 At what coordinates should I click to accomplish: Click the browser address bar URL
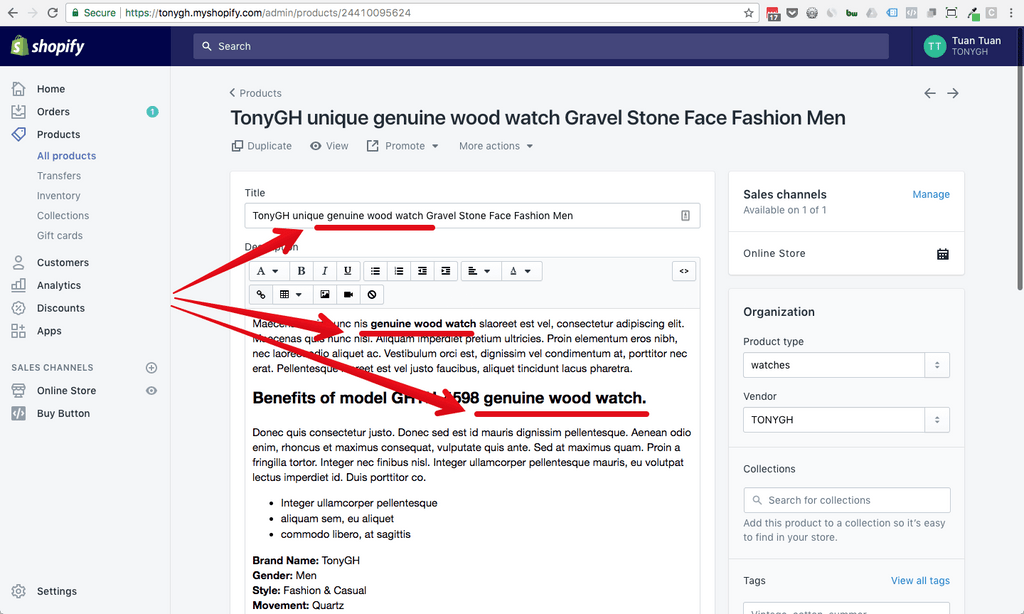click(x=268, y=12)
